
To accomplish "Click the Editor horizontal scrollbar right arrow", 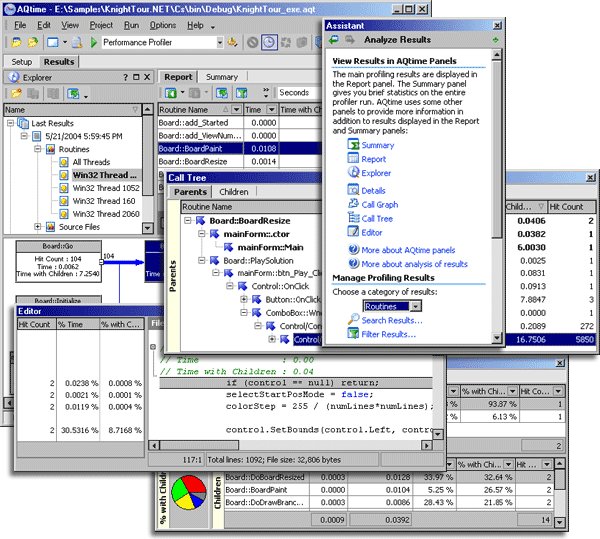I will [426, 445].
